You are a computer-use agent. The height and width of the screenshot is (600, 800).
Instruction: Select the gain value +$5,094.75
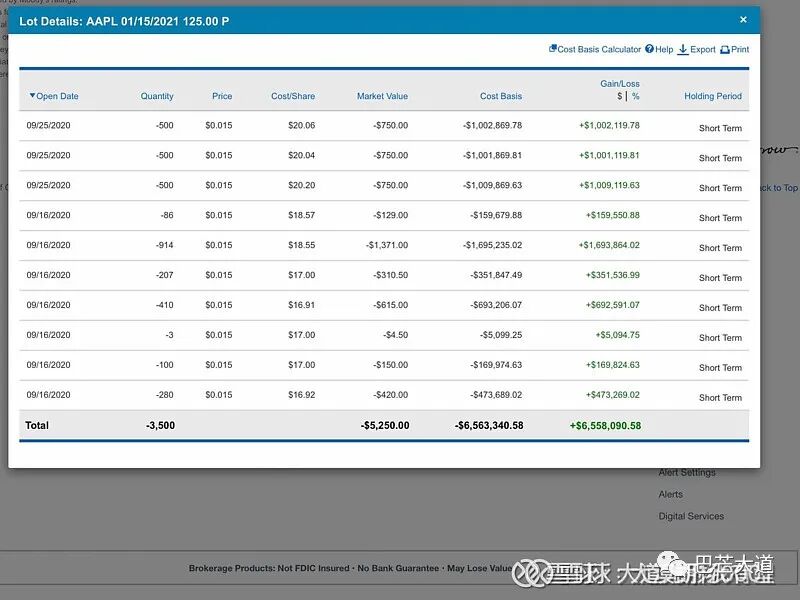point(617,335)
